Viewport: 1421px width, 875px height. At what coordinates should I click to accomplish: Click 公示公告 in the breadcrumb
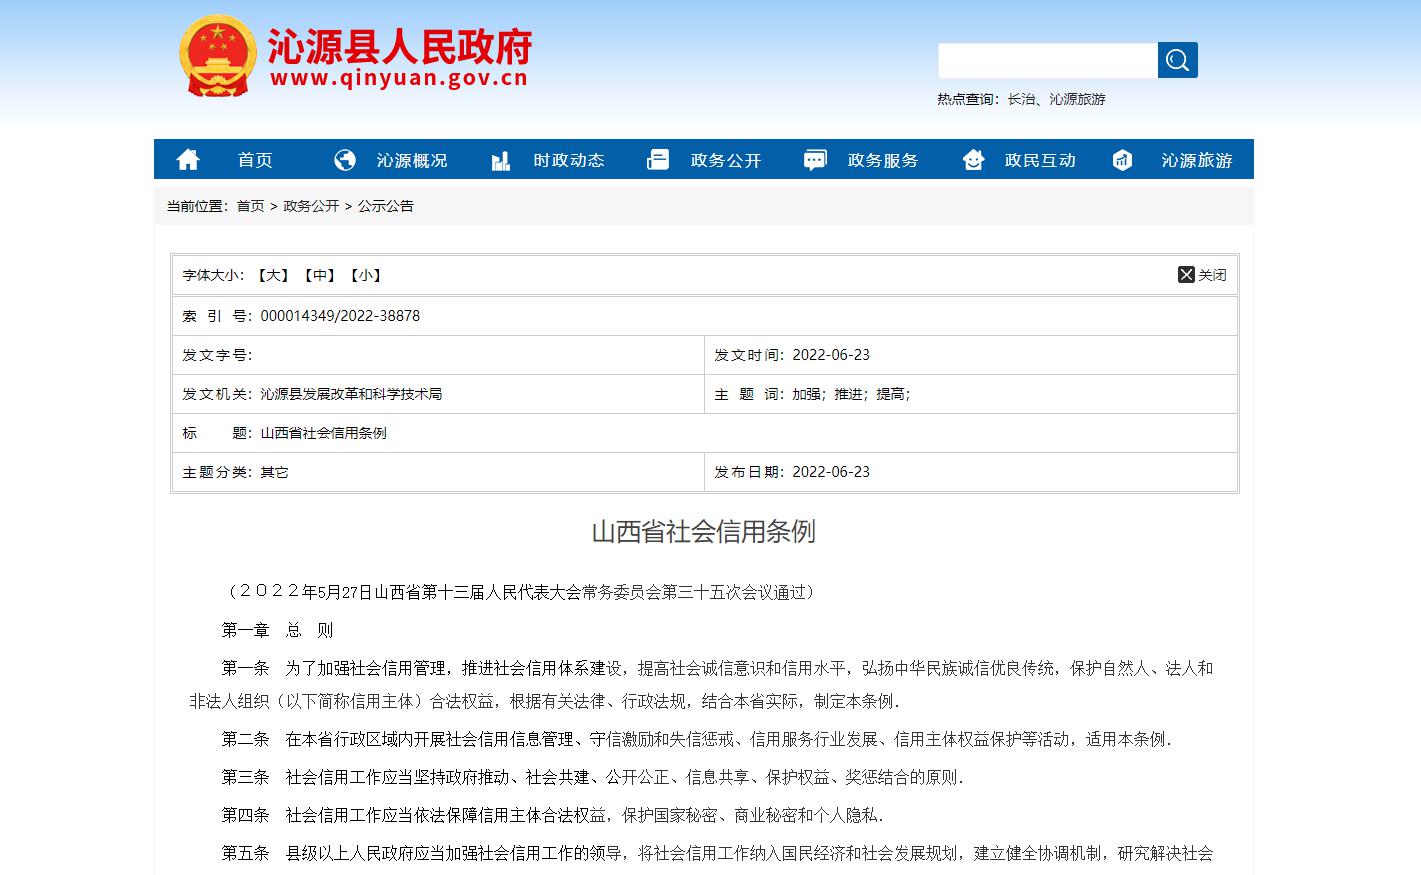coord(386,206)
